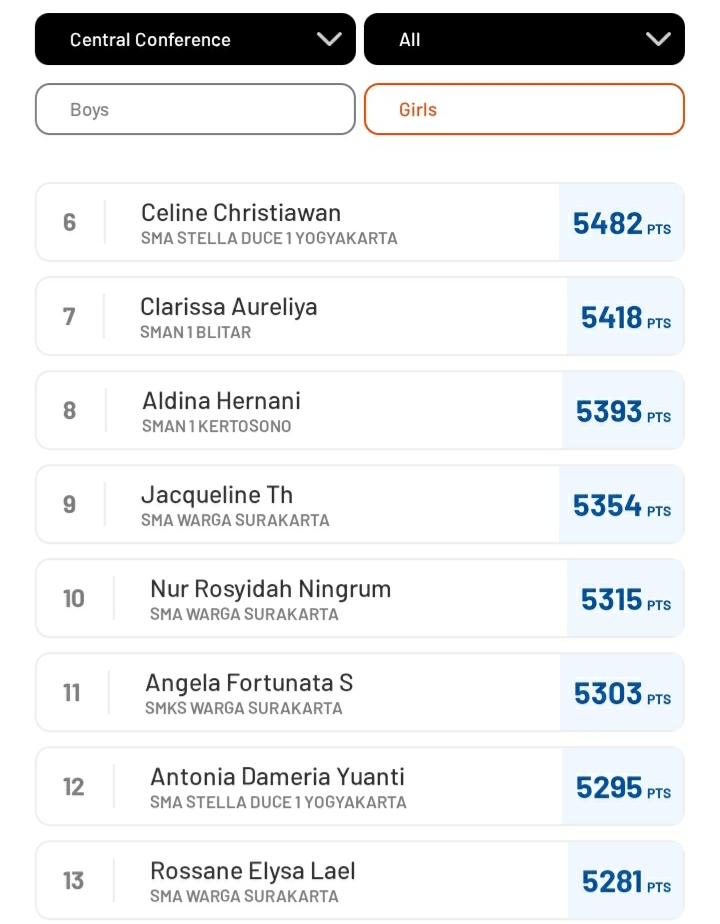
Task: Click the 5295 PTS score badge
Action: [x=623, y=786]
